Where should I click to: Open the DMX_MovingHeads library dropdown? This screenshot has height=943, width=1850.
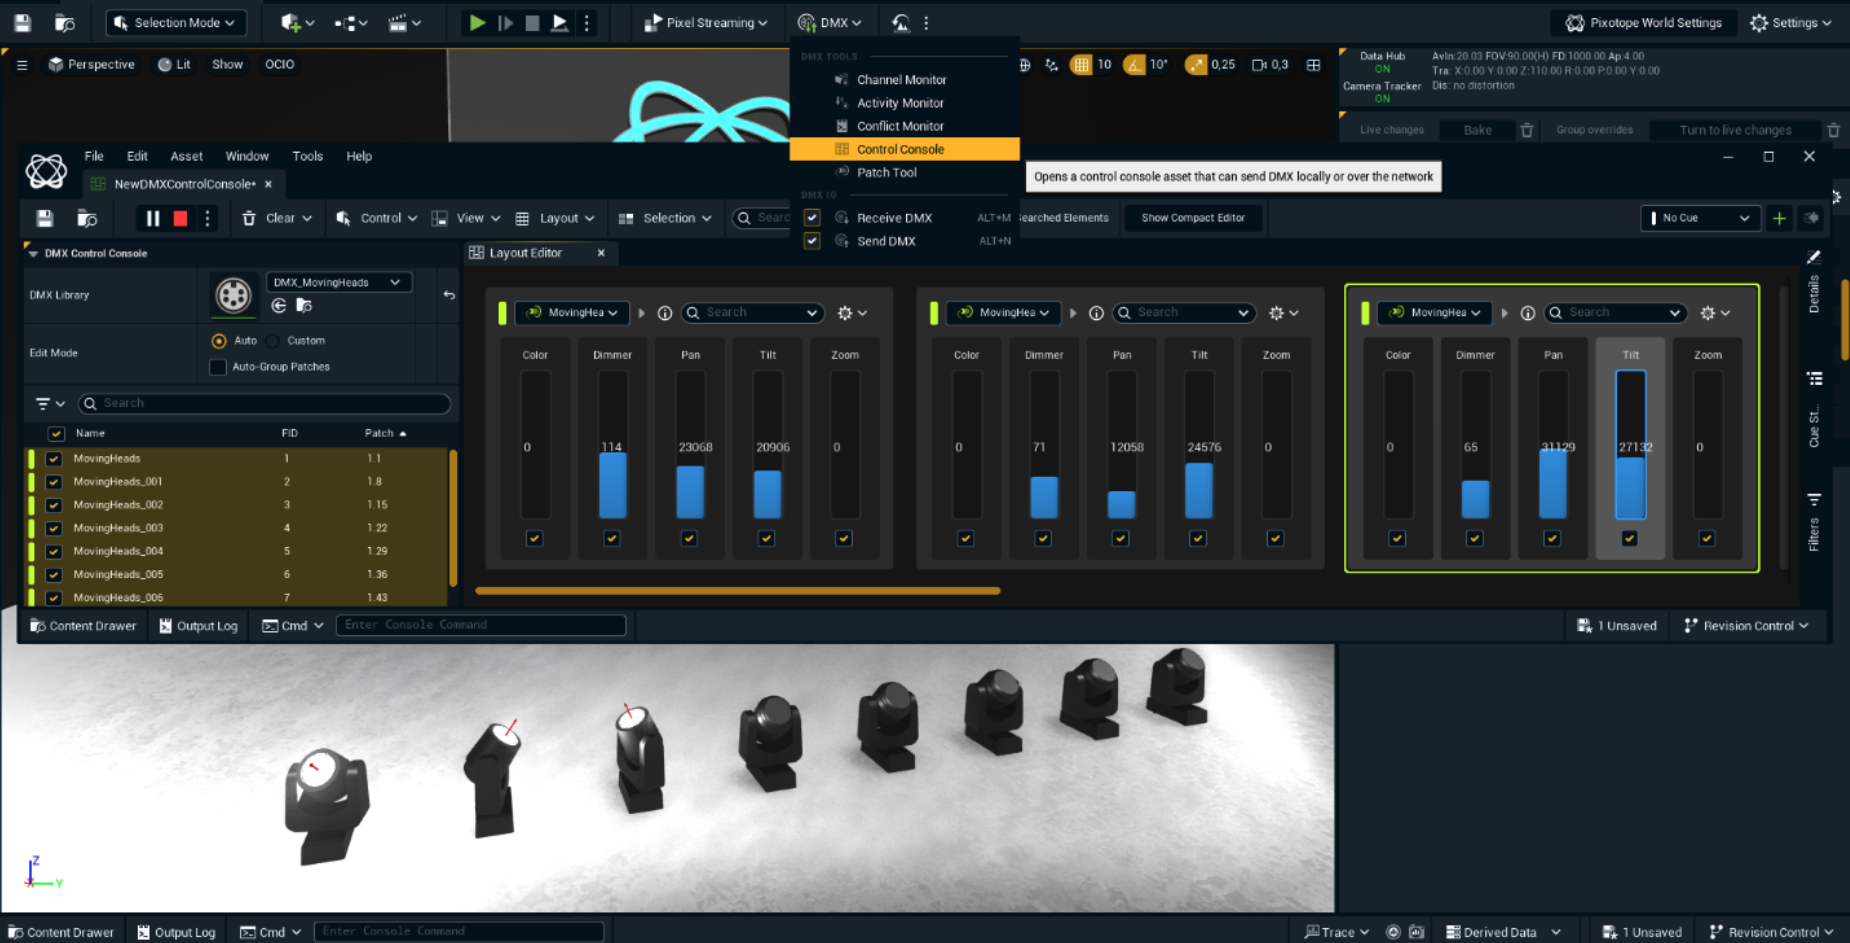coord(338,282)
